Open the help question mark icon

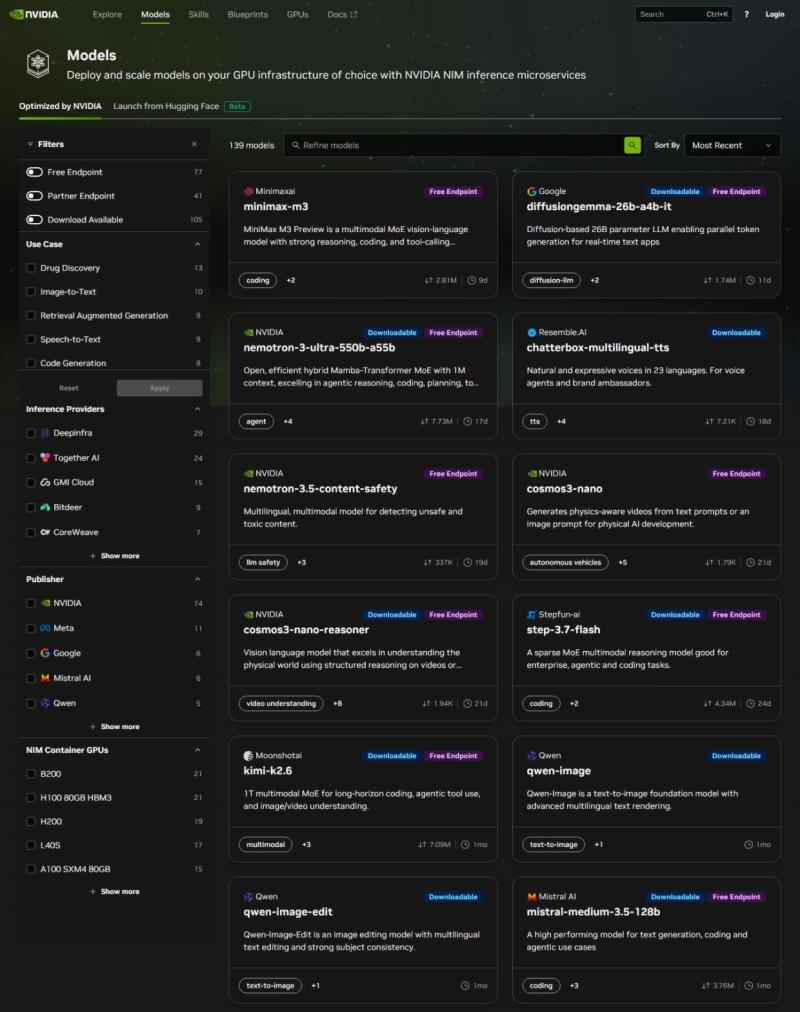pos(746,14)
